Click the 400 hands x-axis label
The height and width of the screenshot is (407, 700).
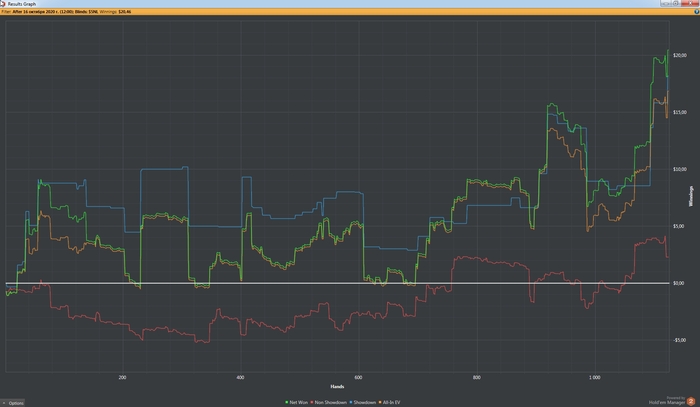coord(240,378)
